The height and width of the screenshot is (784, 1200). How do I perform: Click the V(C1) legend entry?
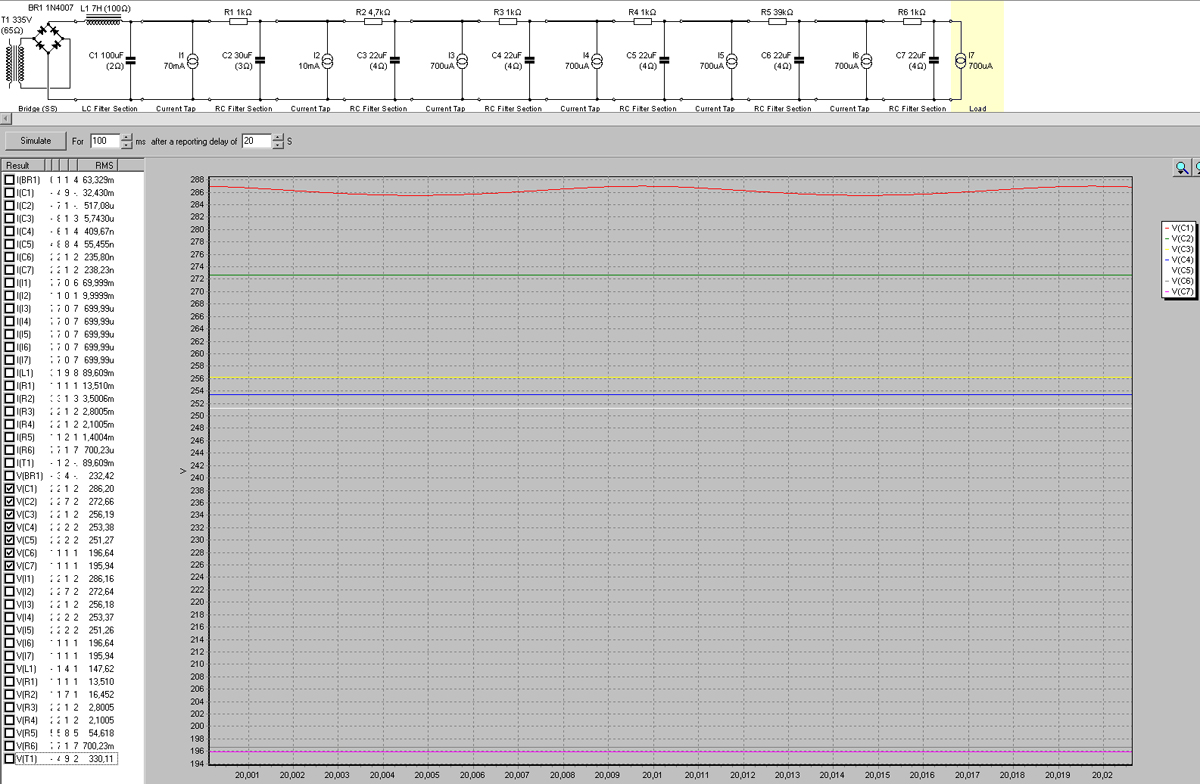coord(1178,229)
